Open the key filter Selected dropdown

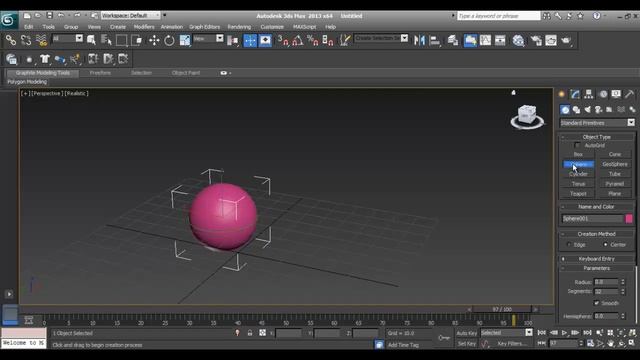pyautogui.click(x=507, y=333)
